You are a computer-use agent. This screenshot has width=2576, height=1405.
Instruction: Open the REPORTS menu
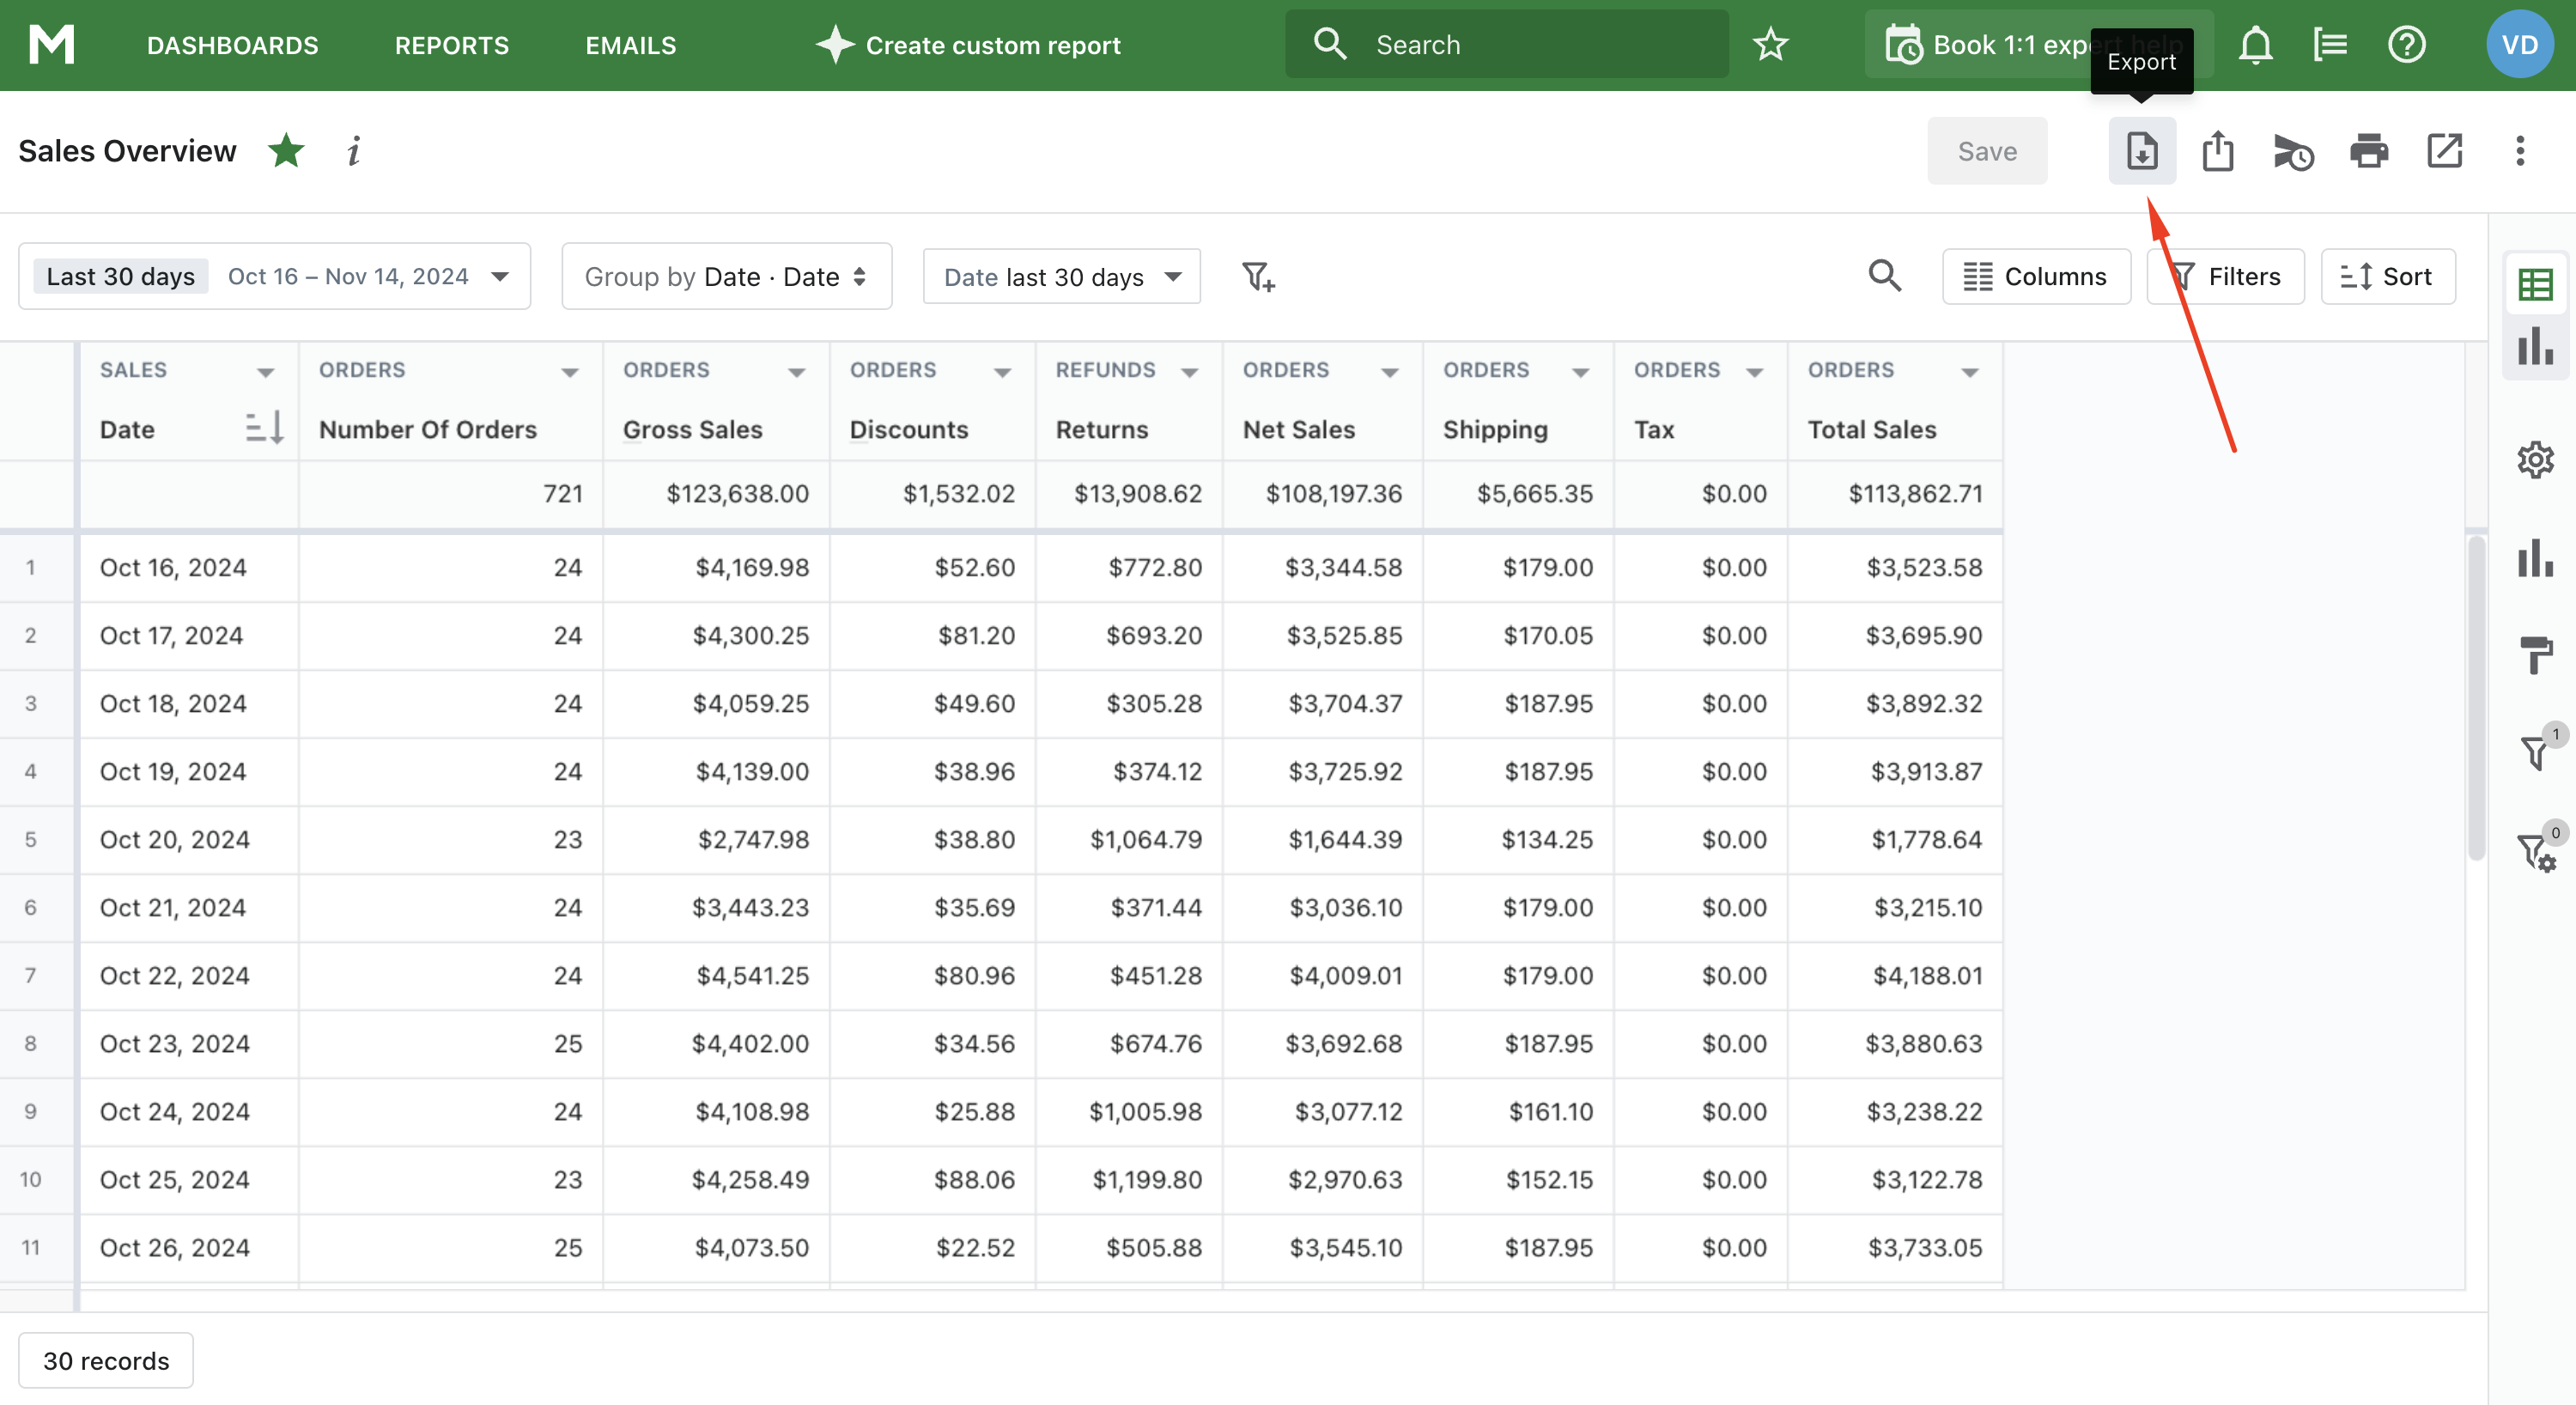pyautogui.click(x=451, y=45)
